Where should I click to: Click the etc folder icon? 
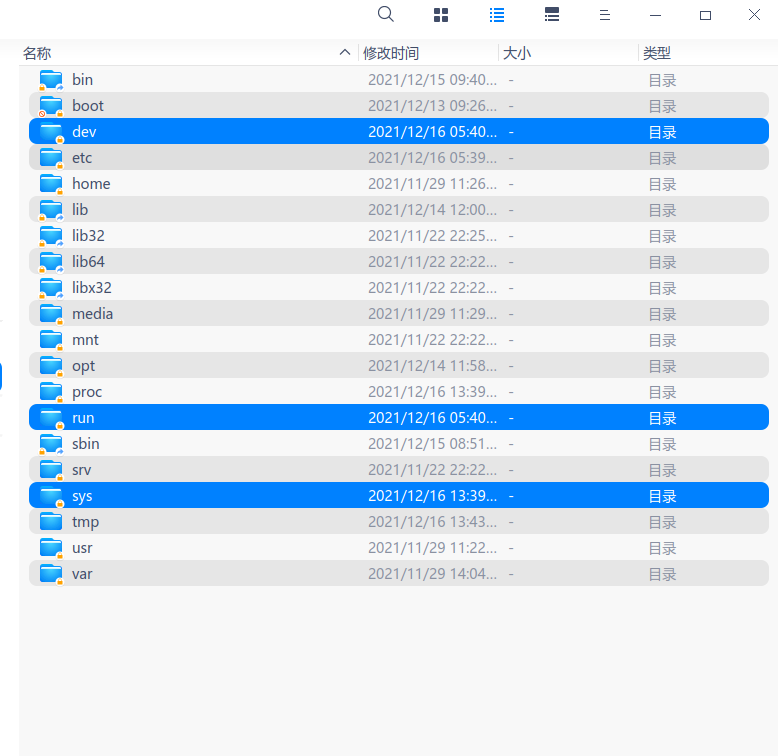[51, 158]
